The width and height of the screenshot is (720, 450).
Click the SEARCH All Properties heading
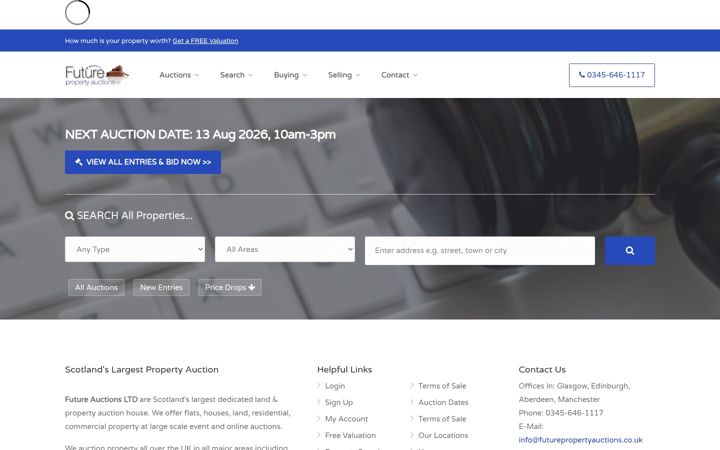[129, 216]
